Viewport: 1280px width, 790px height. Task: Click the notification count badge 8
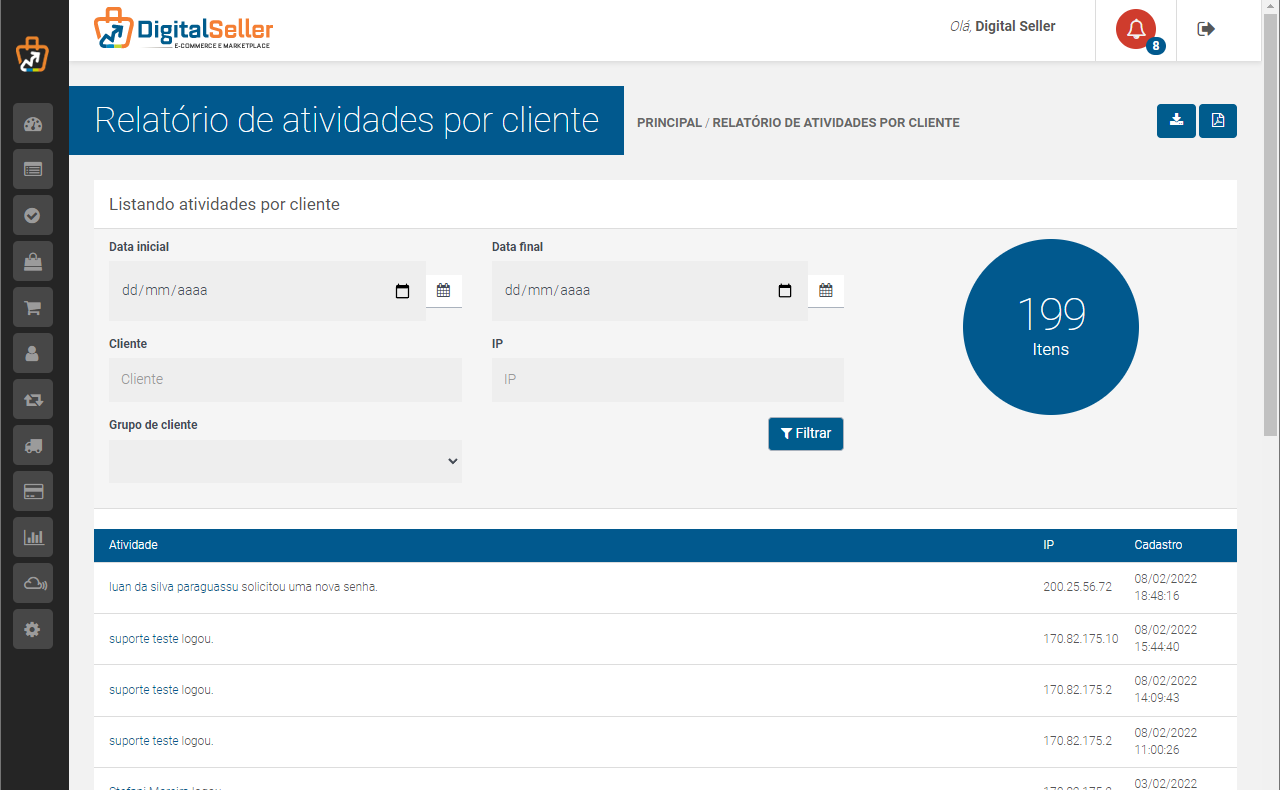click(x=1156, y=46)
